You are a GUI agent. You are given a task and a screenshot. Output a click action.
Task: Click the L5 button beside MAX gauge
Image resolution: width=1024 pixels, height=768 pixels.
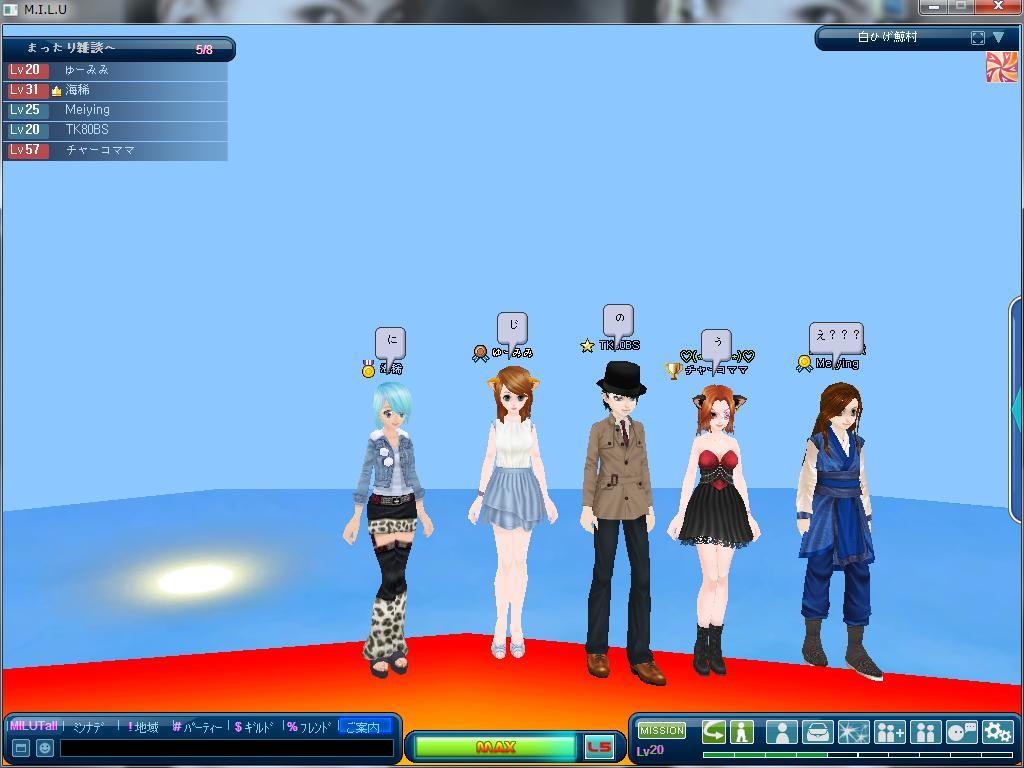pos(598,747)
